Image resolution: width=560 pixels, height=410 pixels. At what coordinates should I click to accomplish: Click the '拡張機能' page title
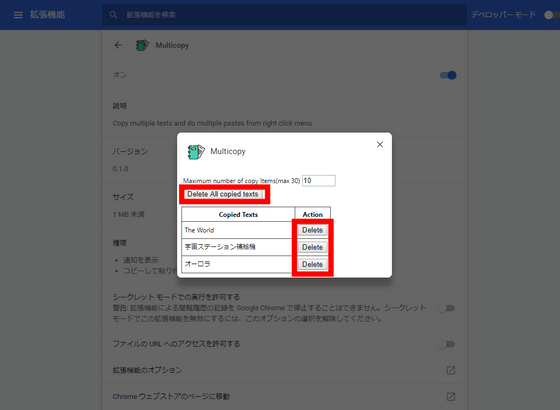point(48,15)
